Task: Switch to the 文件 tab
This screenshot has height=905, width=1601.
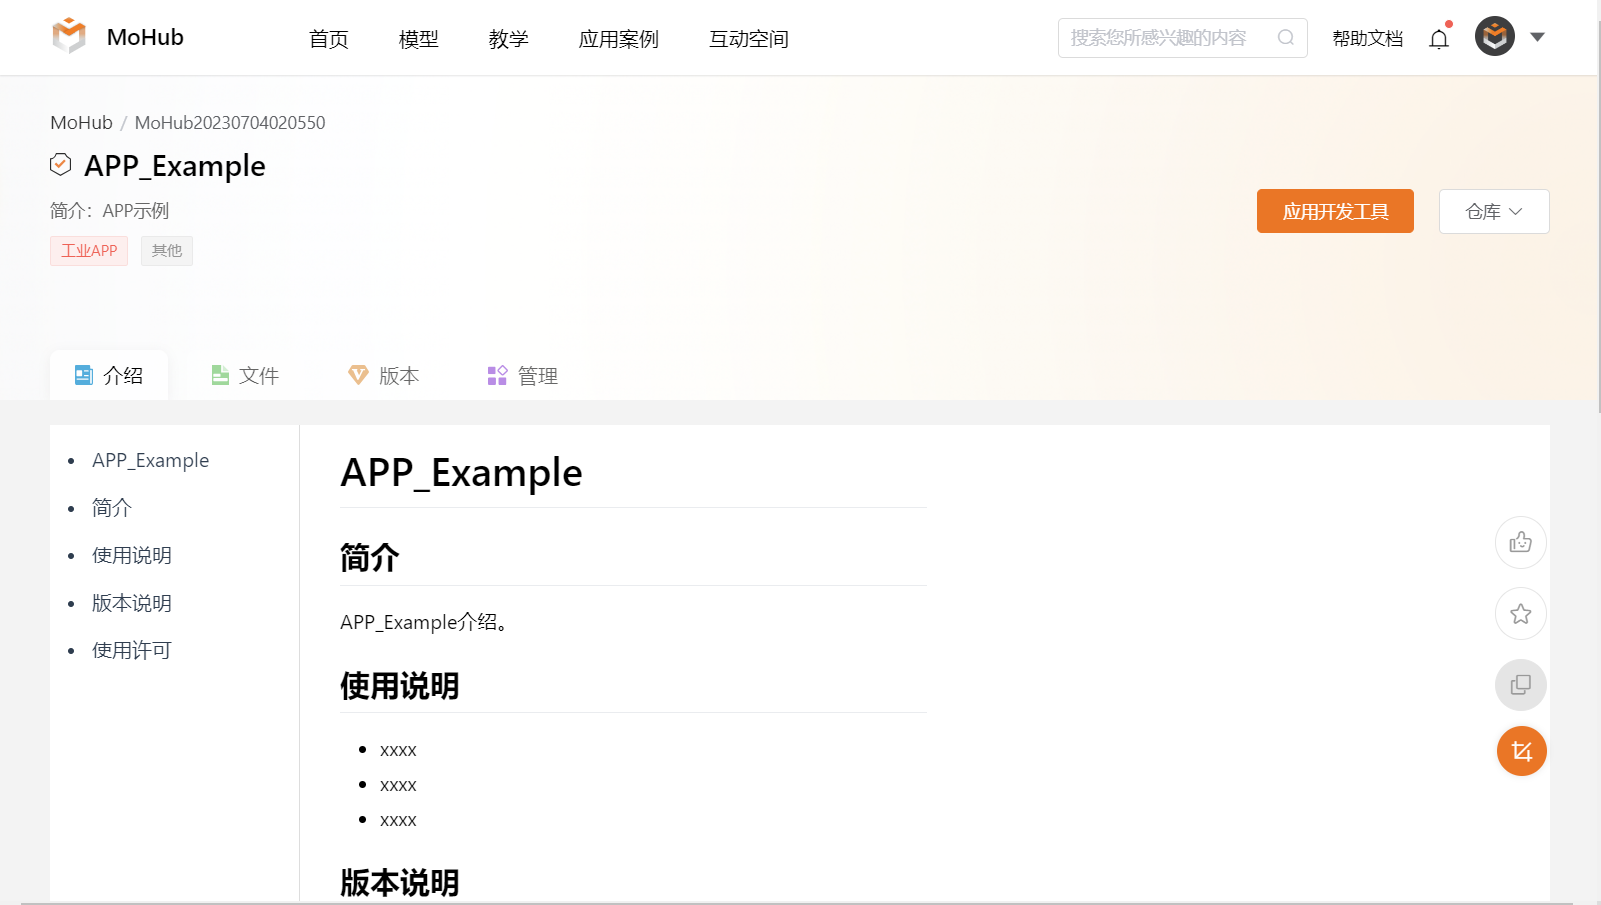Action: 245,375
